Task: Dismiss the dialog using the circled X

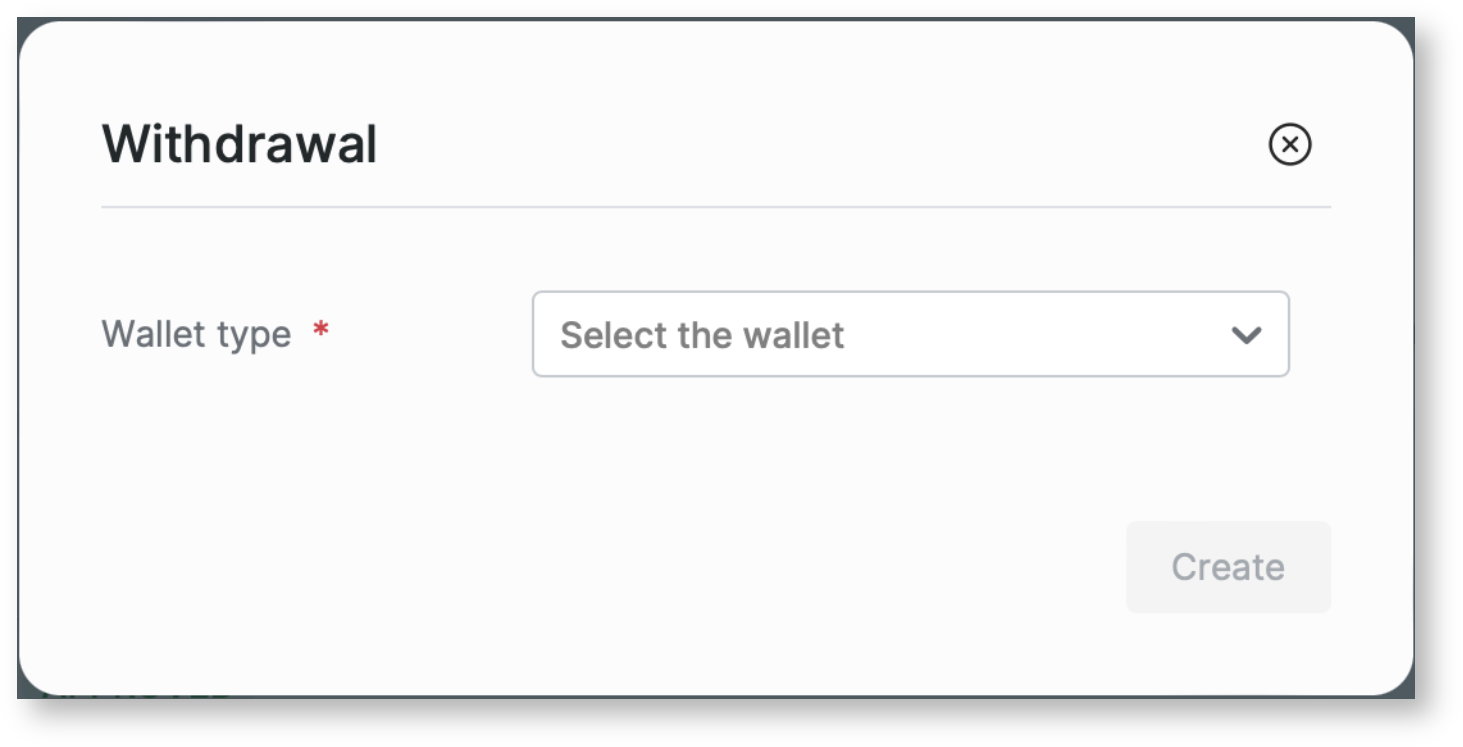Action: tap(1289, 145)
